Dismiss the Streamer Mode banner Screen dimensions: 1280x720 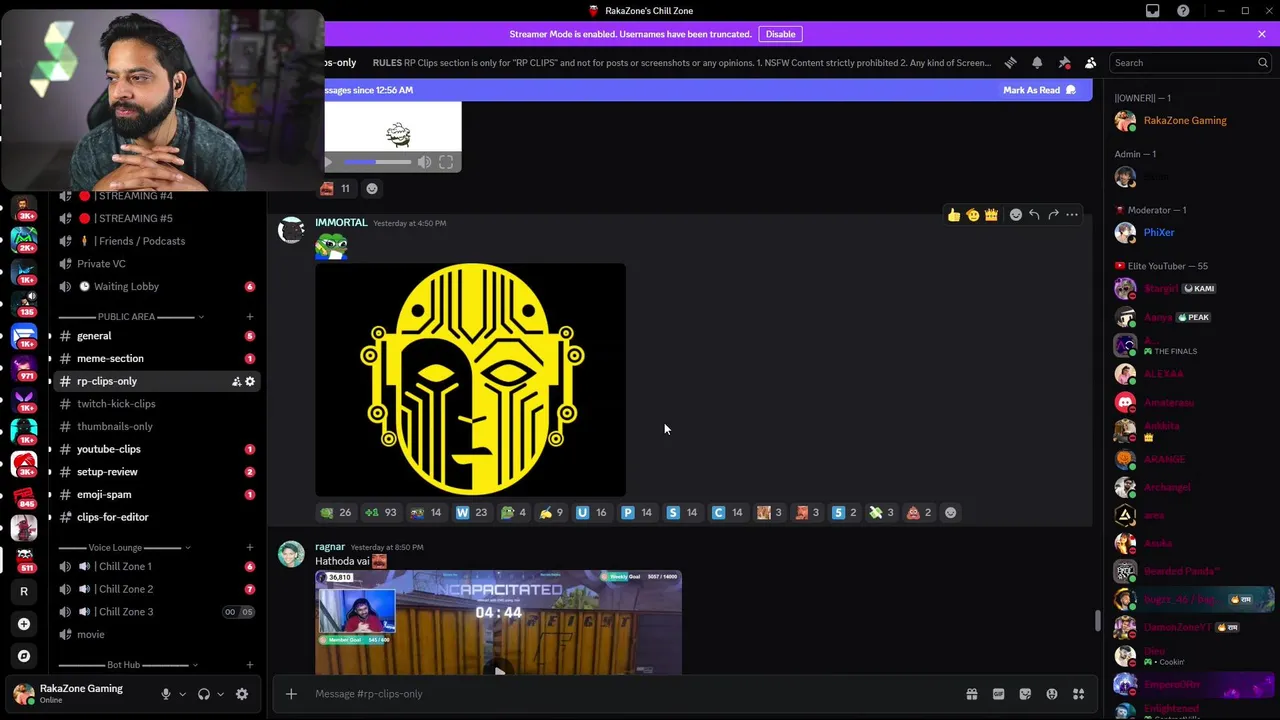(x=1262, y=34)
